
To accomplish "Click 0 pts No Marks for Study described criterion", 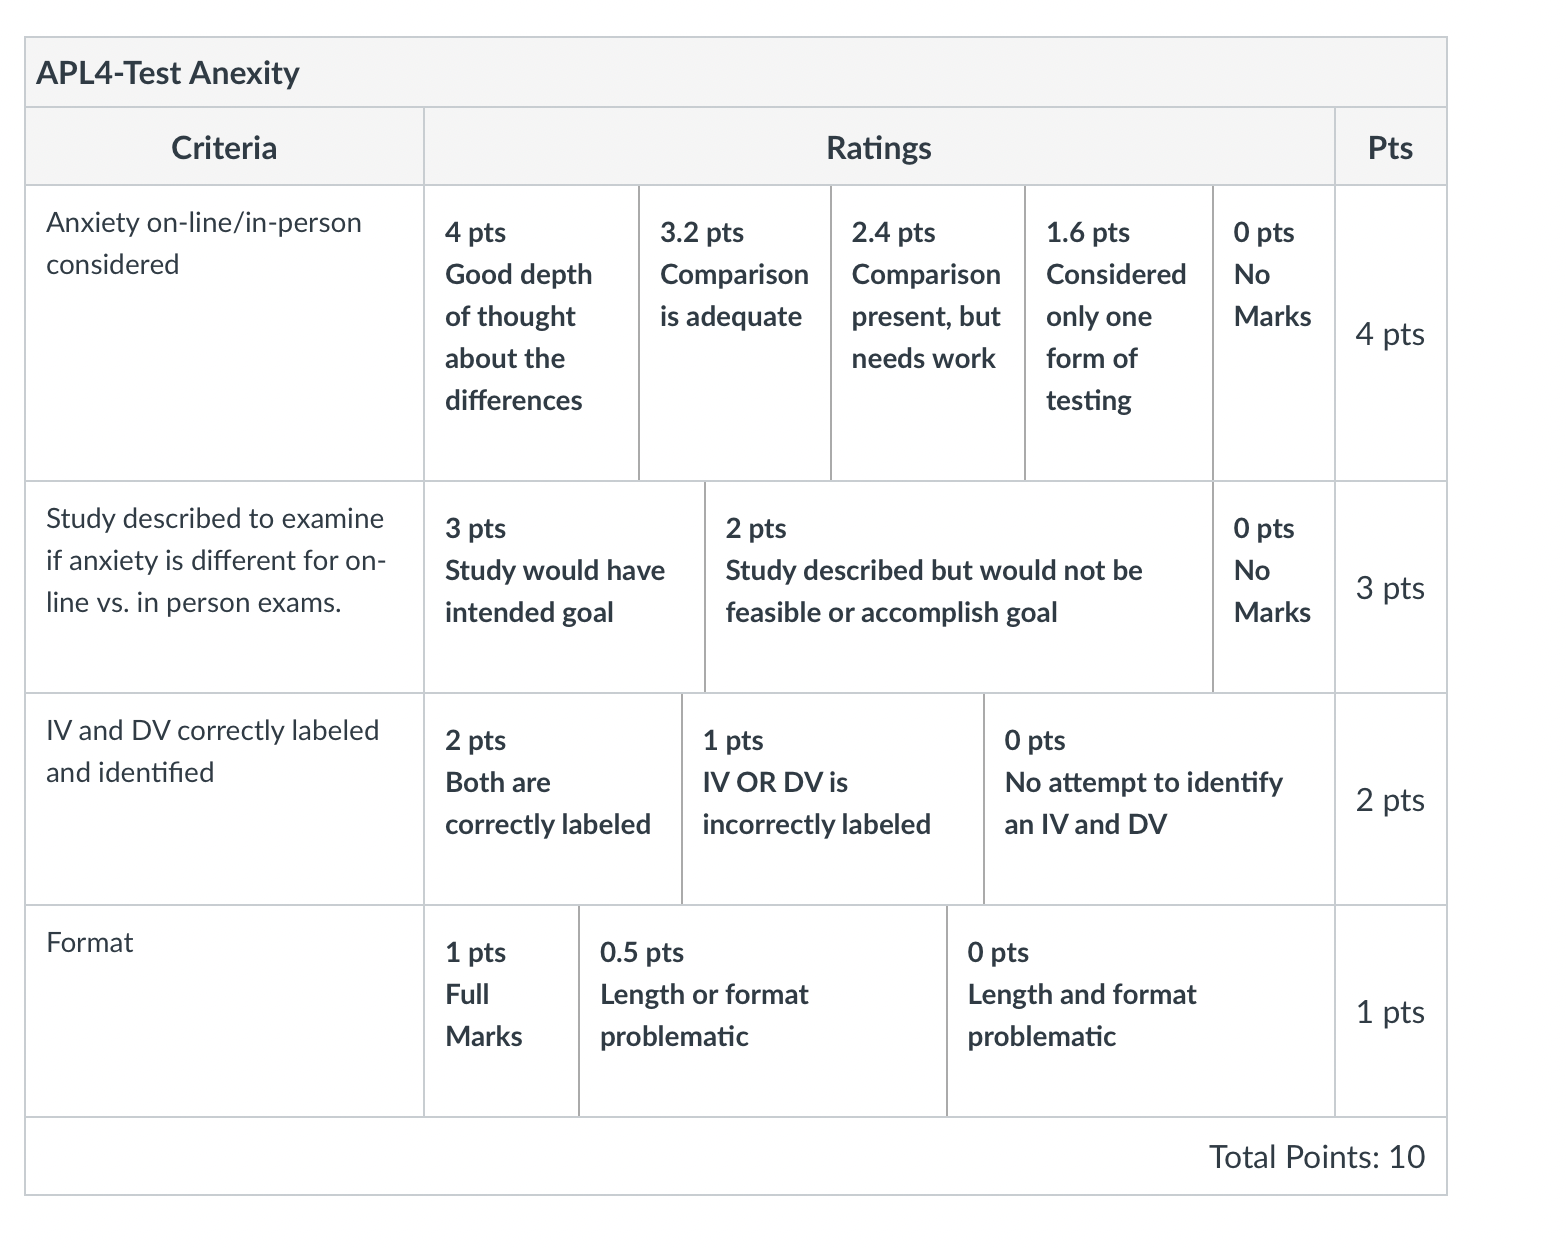I will click(x=1274, y=587).
